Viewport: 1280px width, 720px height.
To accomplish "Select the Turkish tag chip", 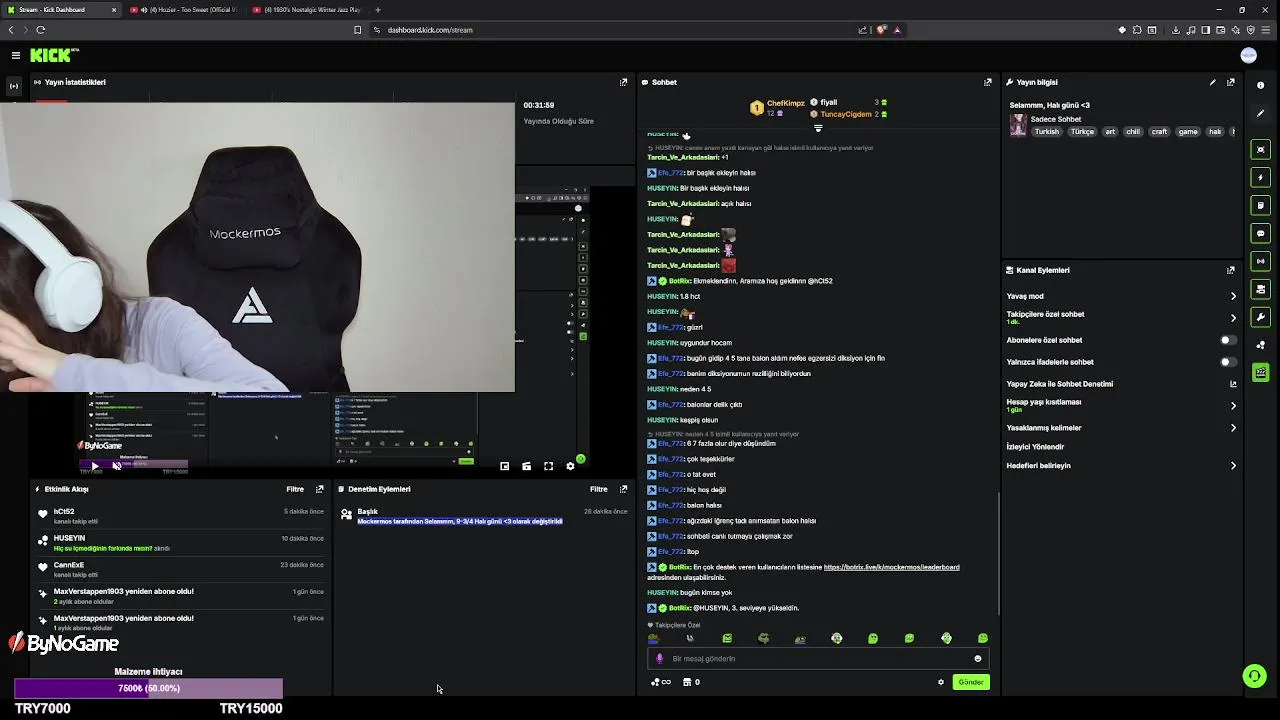I will click(1046, 132).
